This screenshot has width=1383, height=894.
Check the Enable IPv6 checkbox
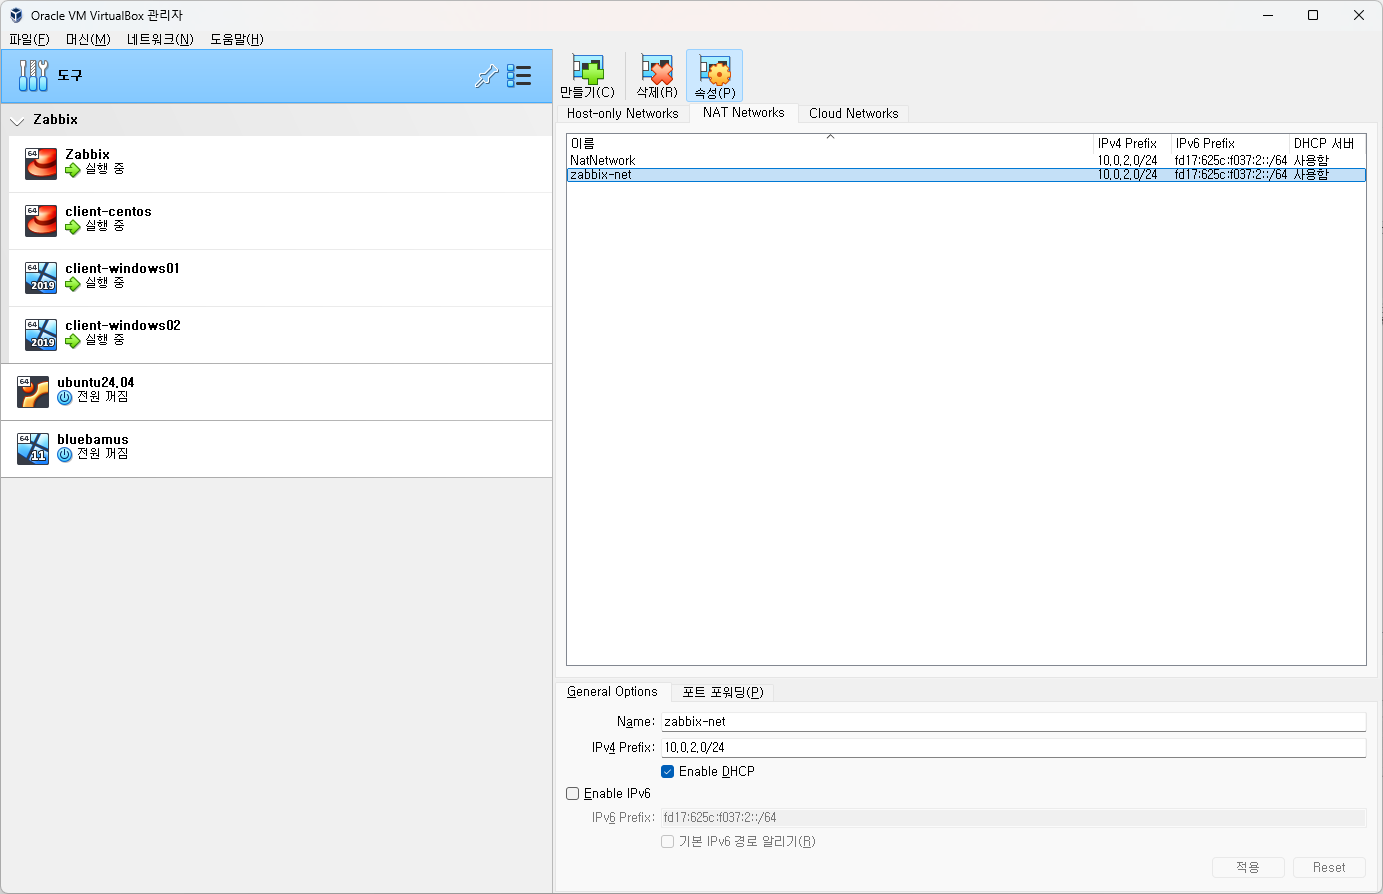573,793
